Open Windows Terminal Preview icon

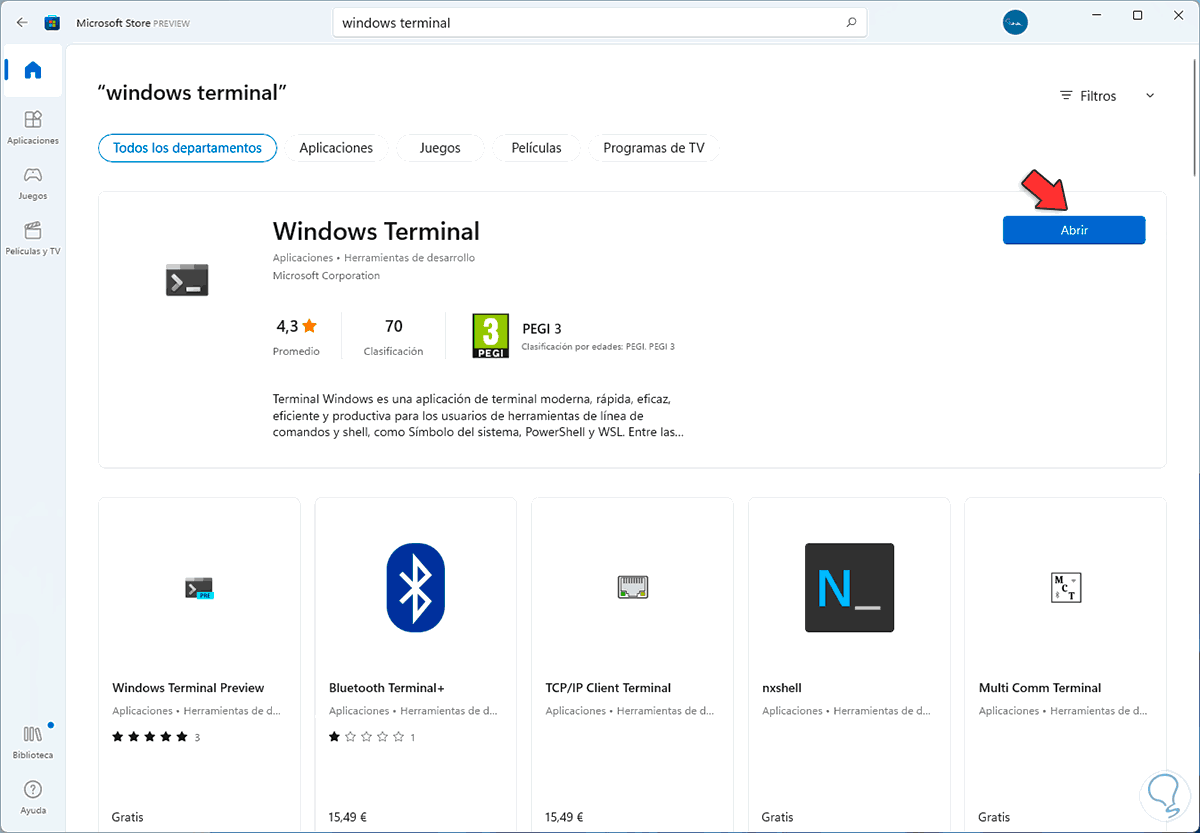click(199, 588)
